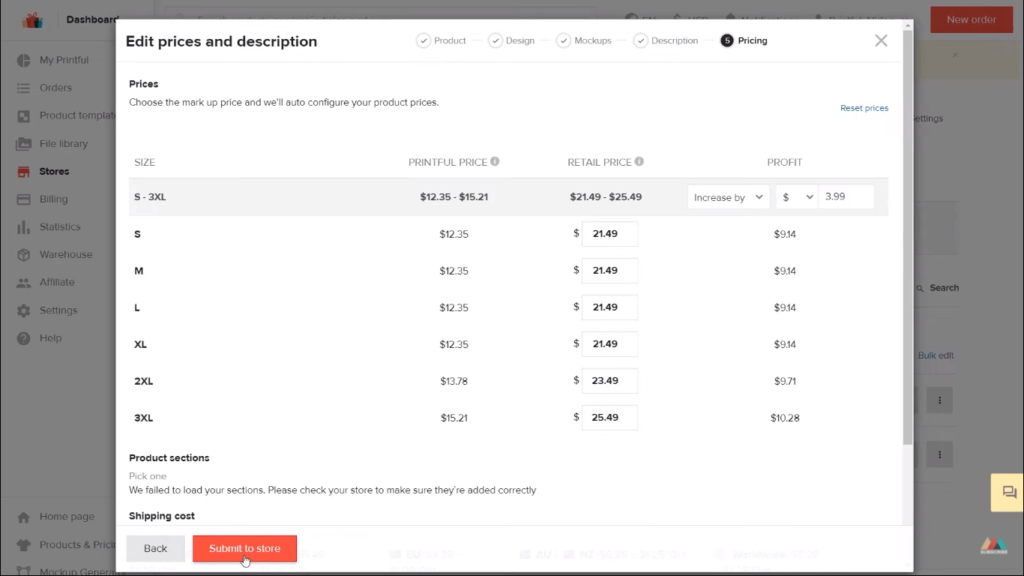Viewport: 1024px width, 576px height.
Task: Show Retail Price info tooltip icon
Action: tap(639, 161)
